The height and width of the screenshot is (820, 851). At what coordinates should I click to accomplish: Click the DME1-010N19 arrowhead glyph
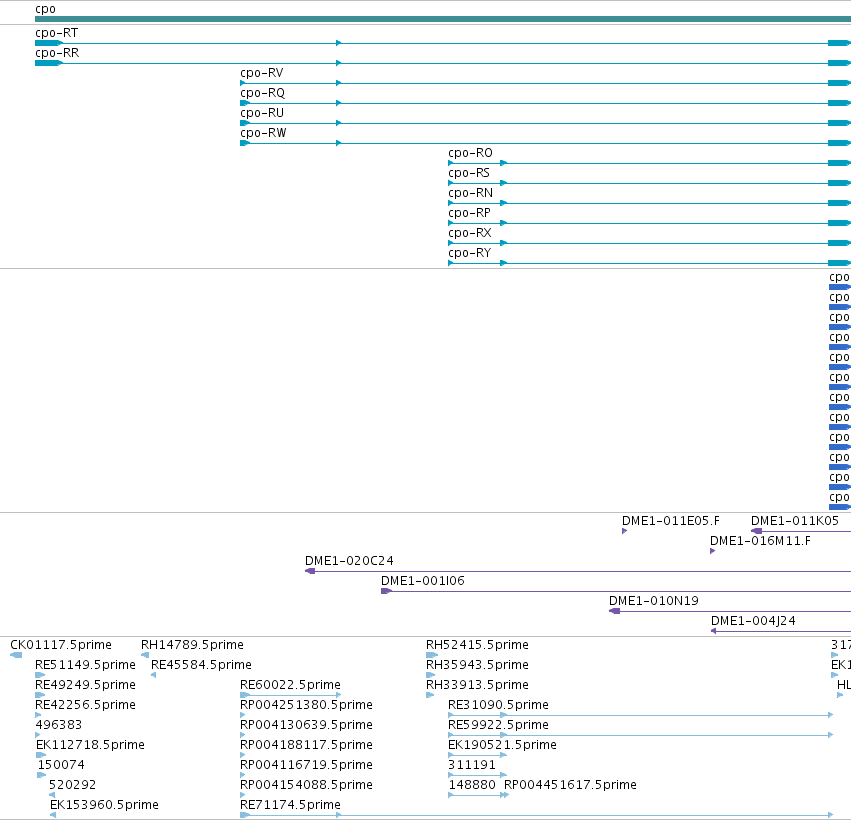[x=614, y=611]
